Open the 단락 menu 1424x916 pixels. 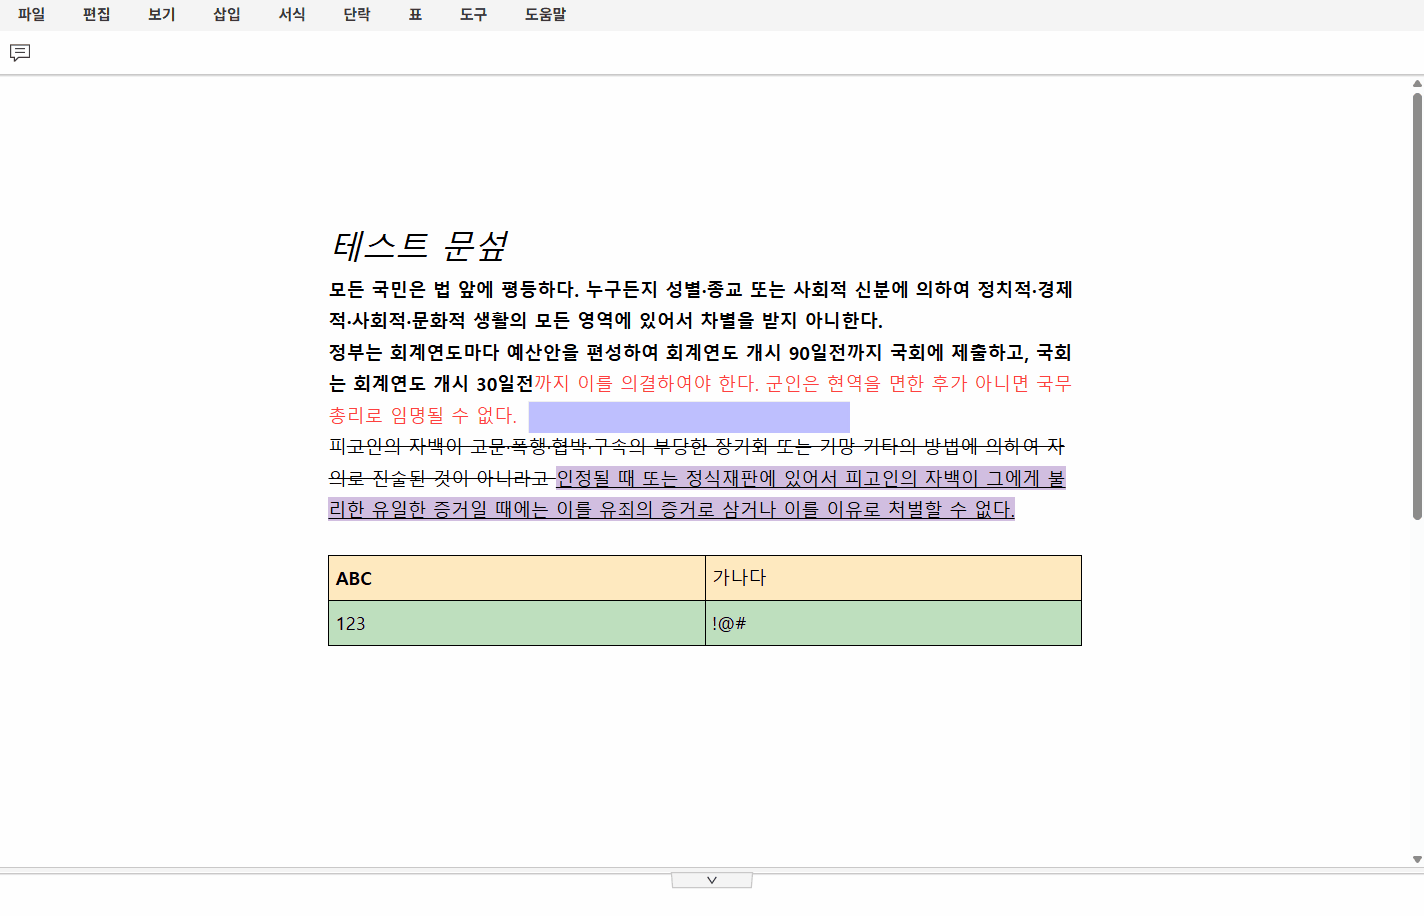(x=357, y=15)
